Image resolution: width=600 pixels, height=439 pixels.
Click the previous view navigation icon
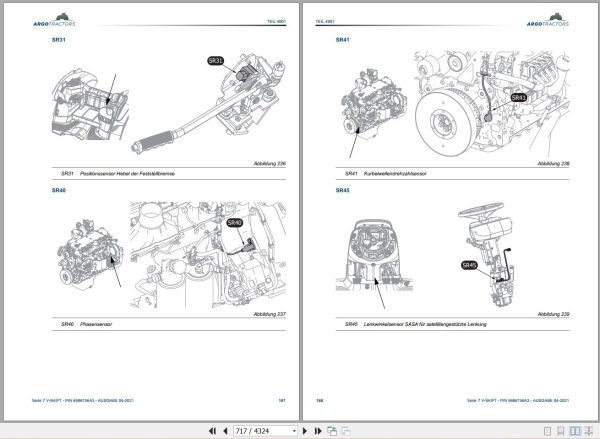click(x=332, y=431)
